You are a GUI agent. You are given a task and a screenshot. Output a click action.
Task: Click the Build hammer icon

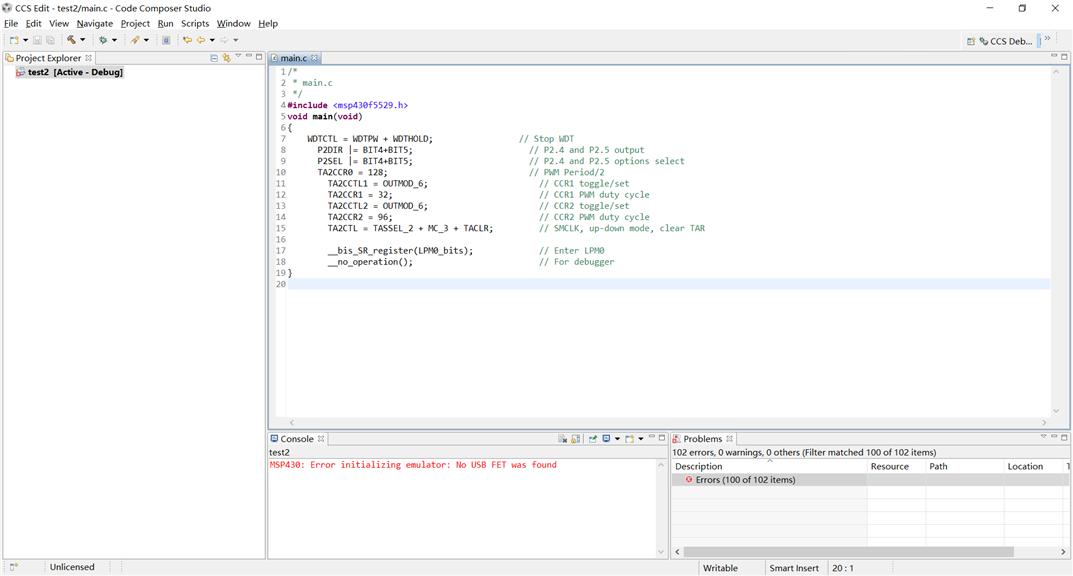pyautogui.click(x=71, y=40)
